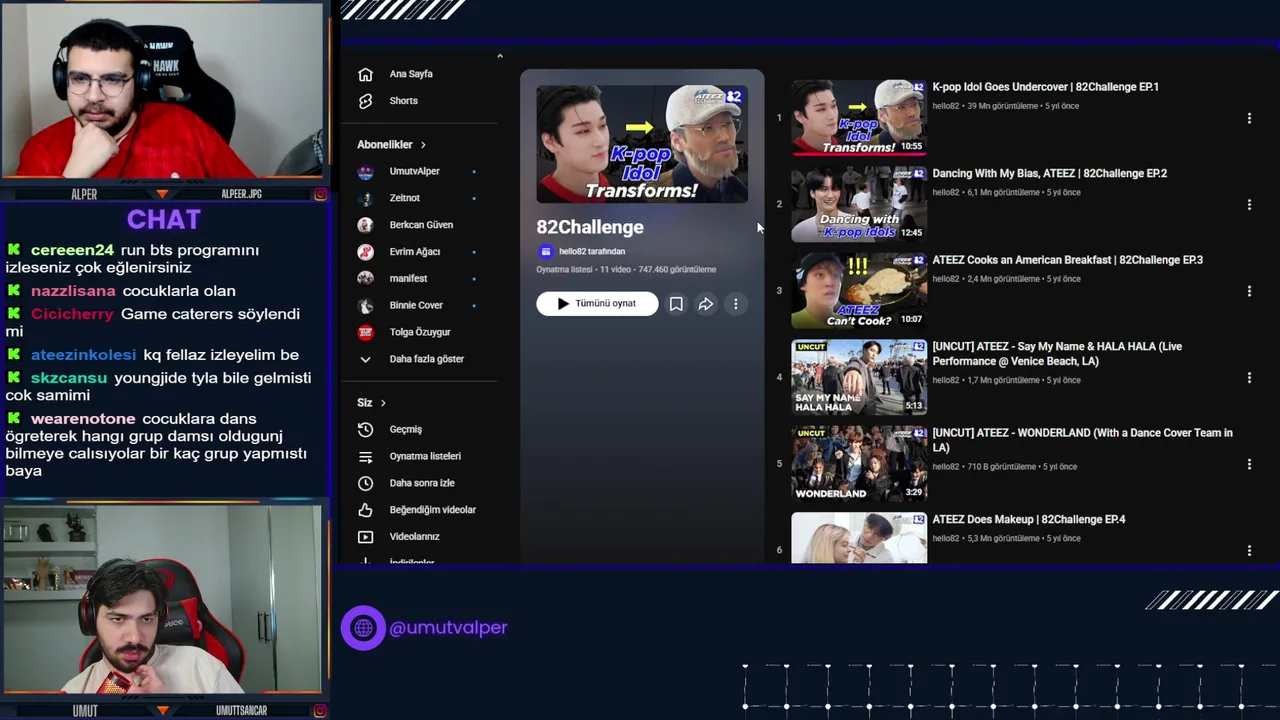Open hello82 tarafından channel link
This screenshot has width=1280, height=720.
click(x=592, y=252)
